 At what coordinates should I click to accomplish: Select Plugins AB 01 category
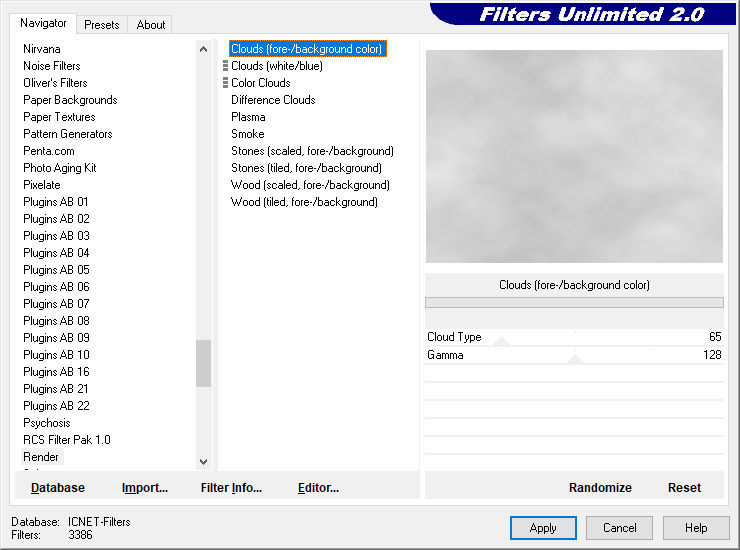(56, 202)
